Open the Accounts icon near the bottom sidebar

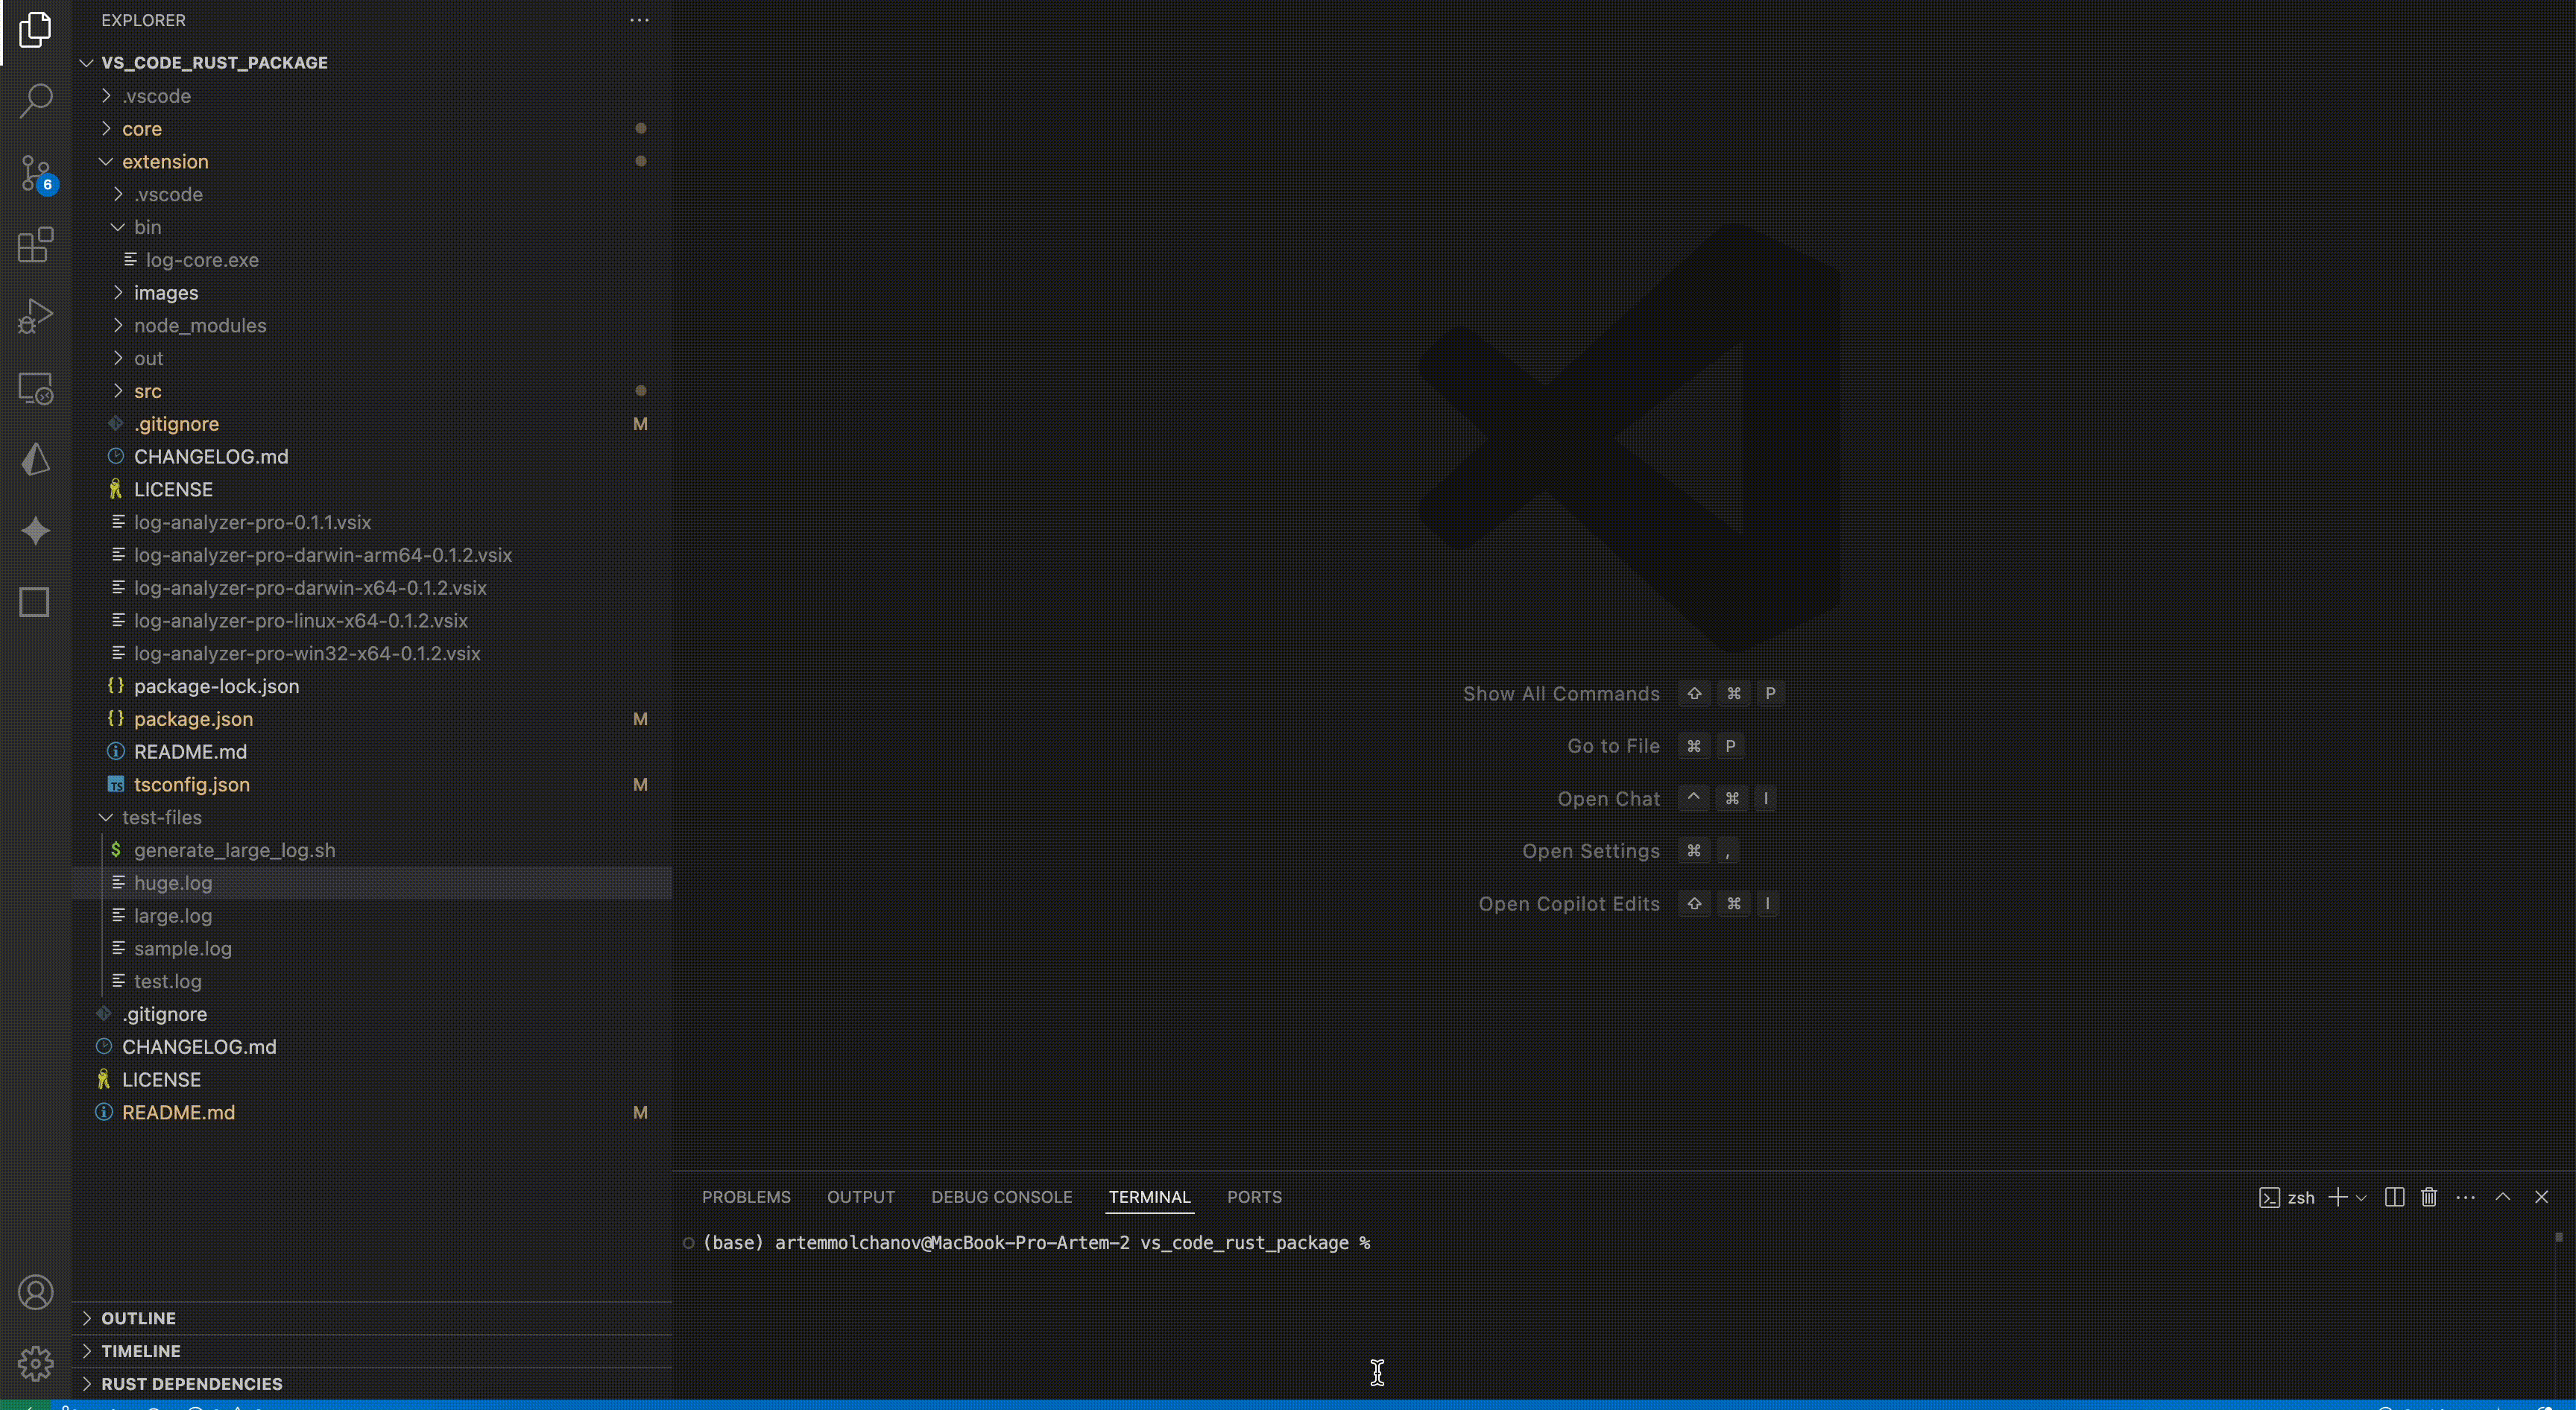tap(36, 1292)
